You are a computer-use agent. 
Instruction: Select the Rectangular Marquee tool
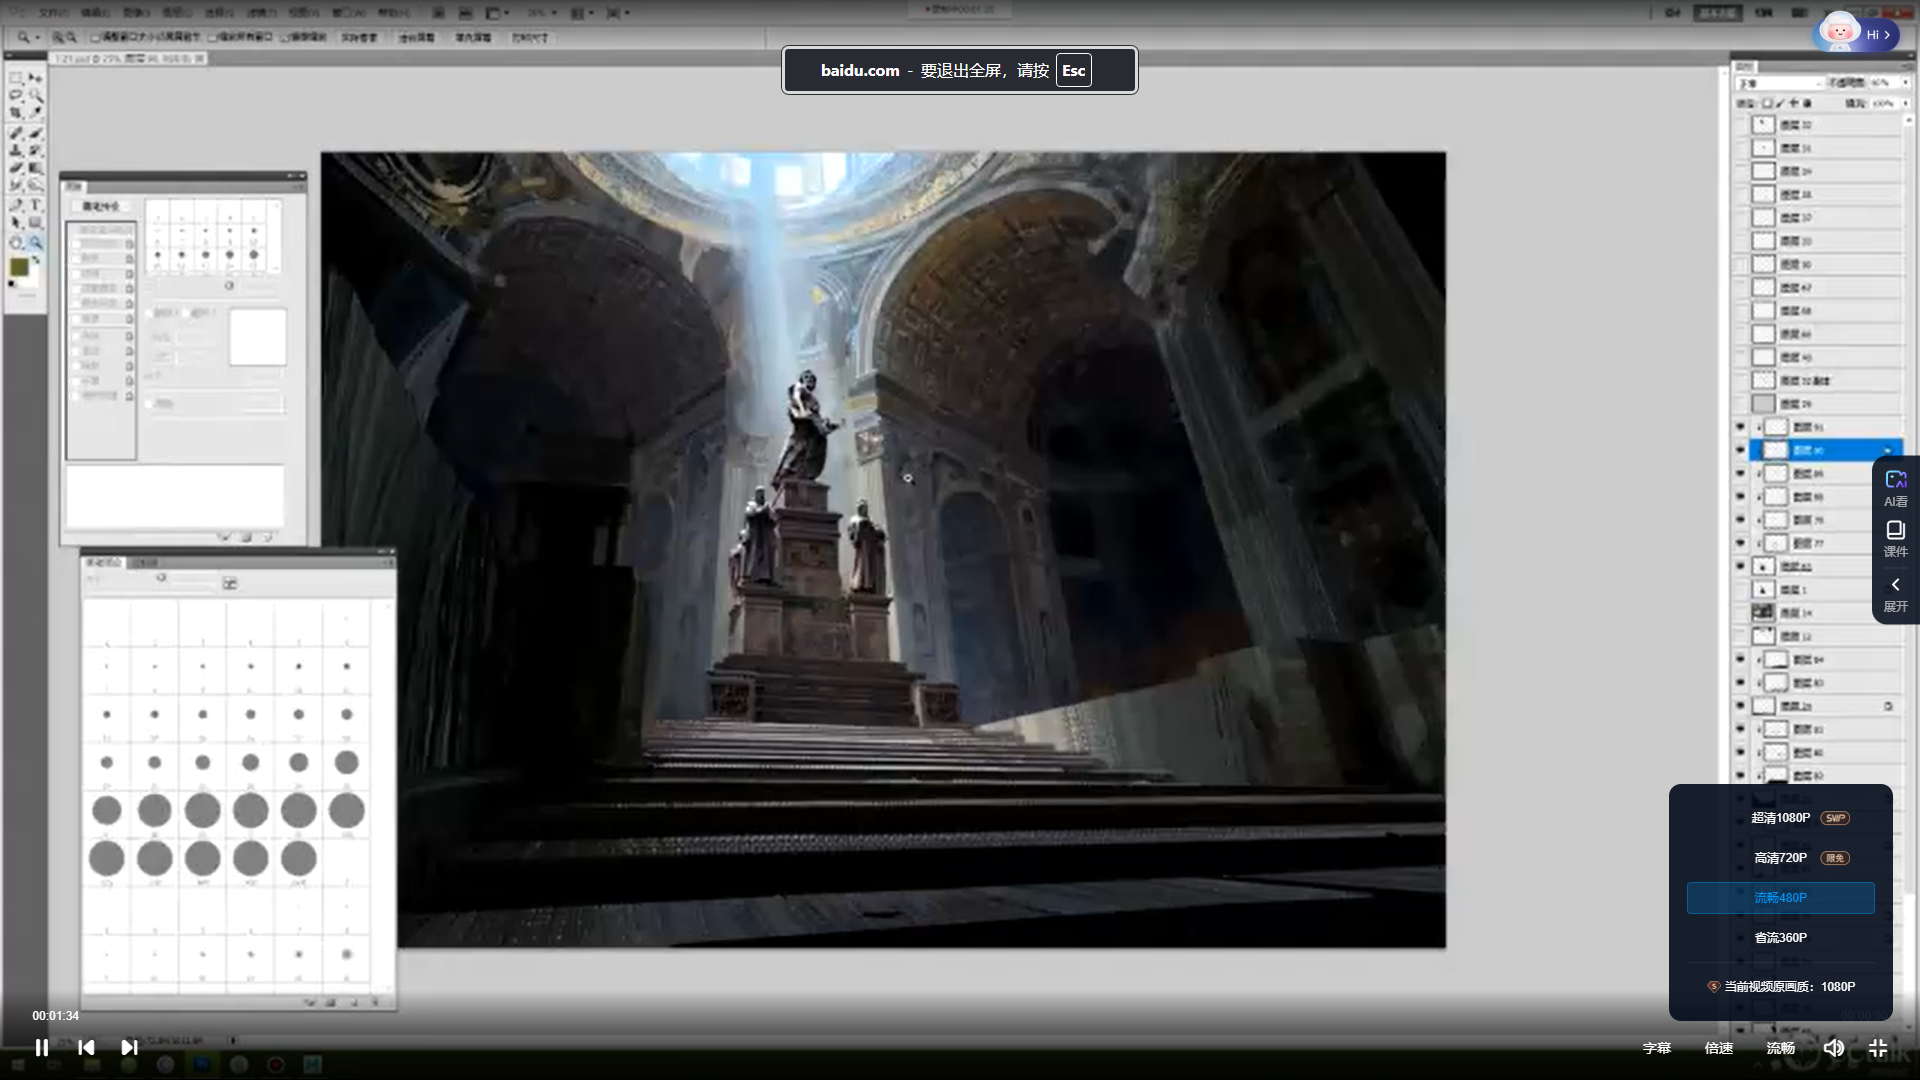point(16,77)
